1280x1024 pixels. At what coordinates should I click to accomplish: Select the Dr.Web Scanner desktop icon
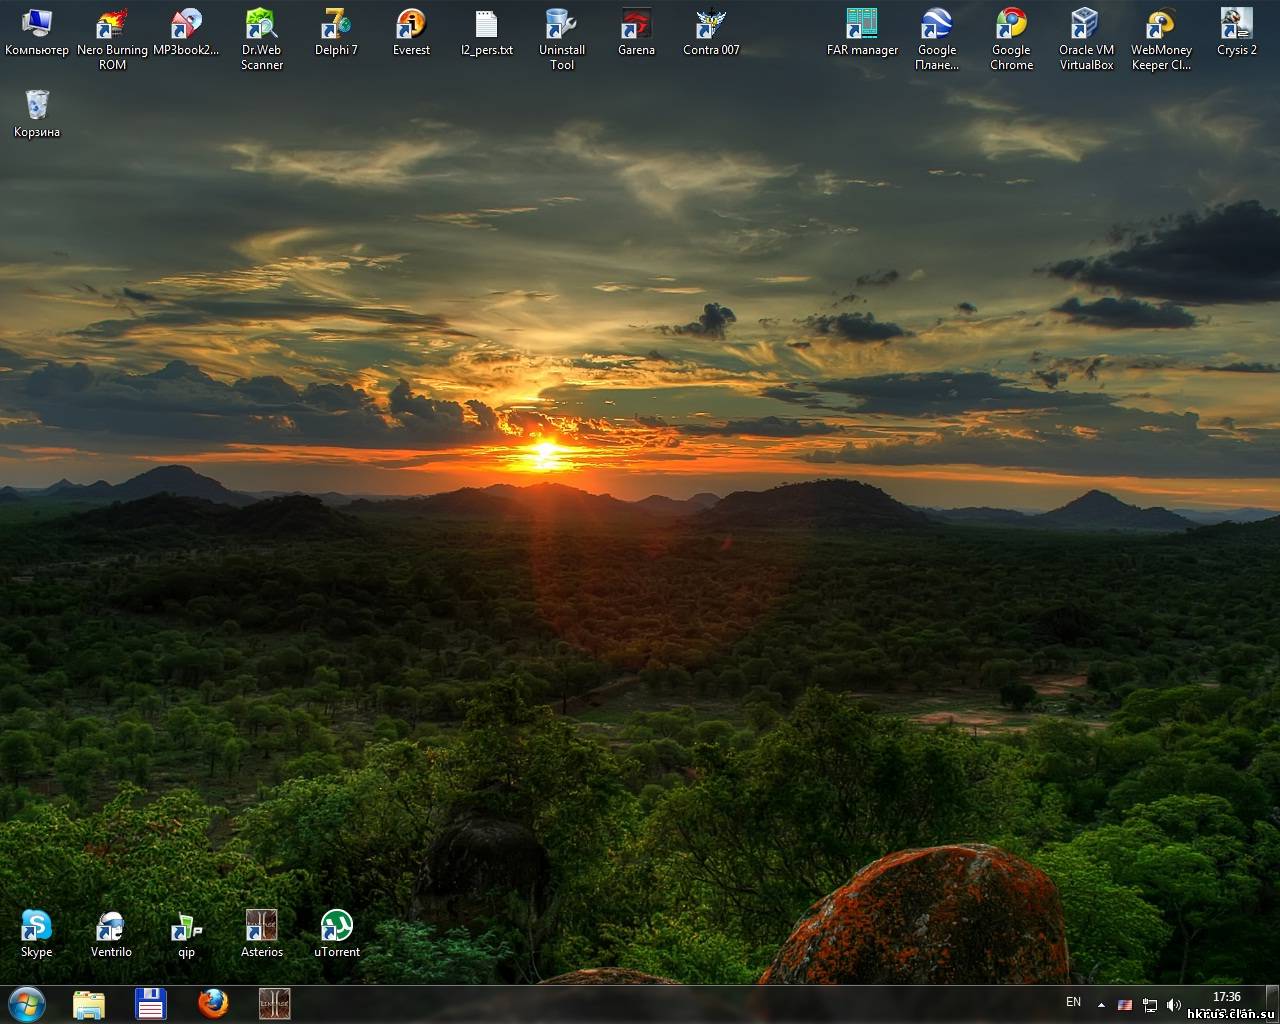(x=261, y=25)
